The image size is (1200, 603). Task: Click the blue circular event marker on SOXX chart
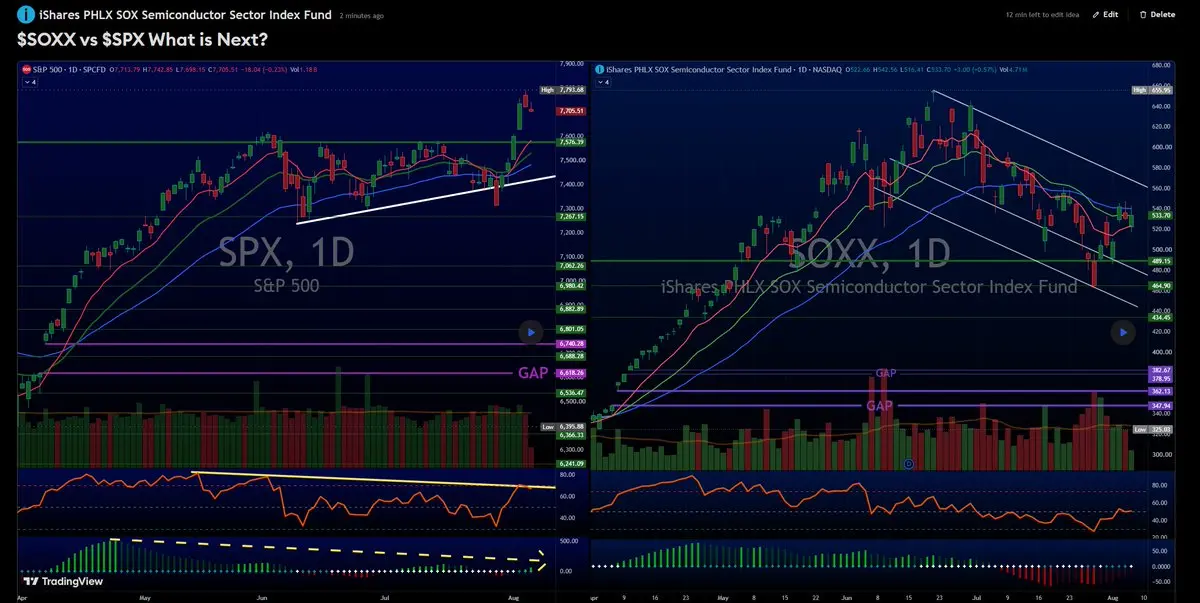908,464
